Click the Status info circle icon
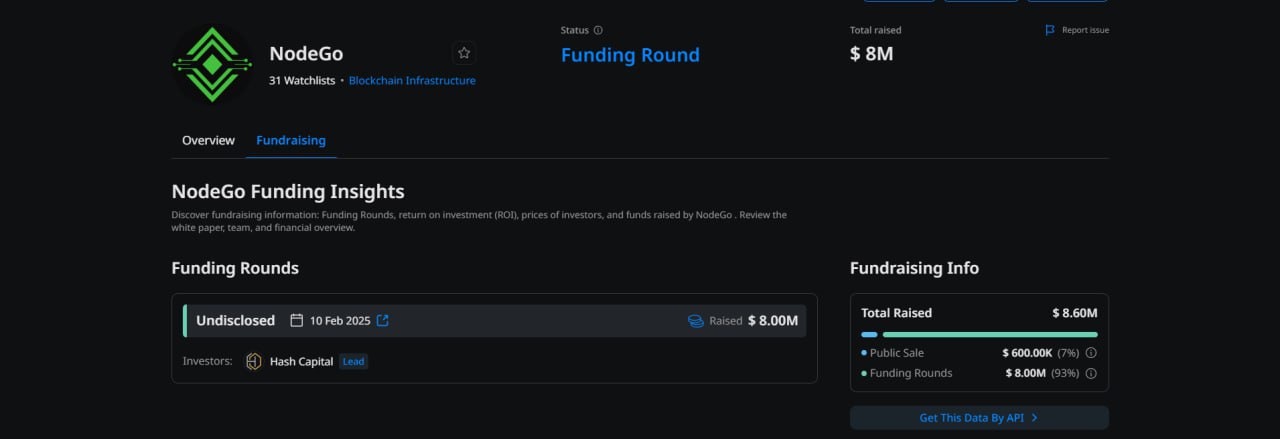 point(598,30)
